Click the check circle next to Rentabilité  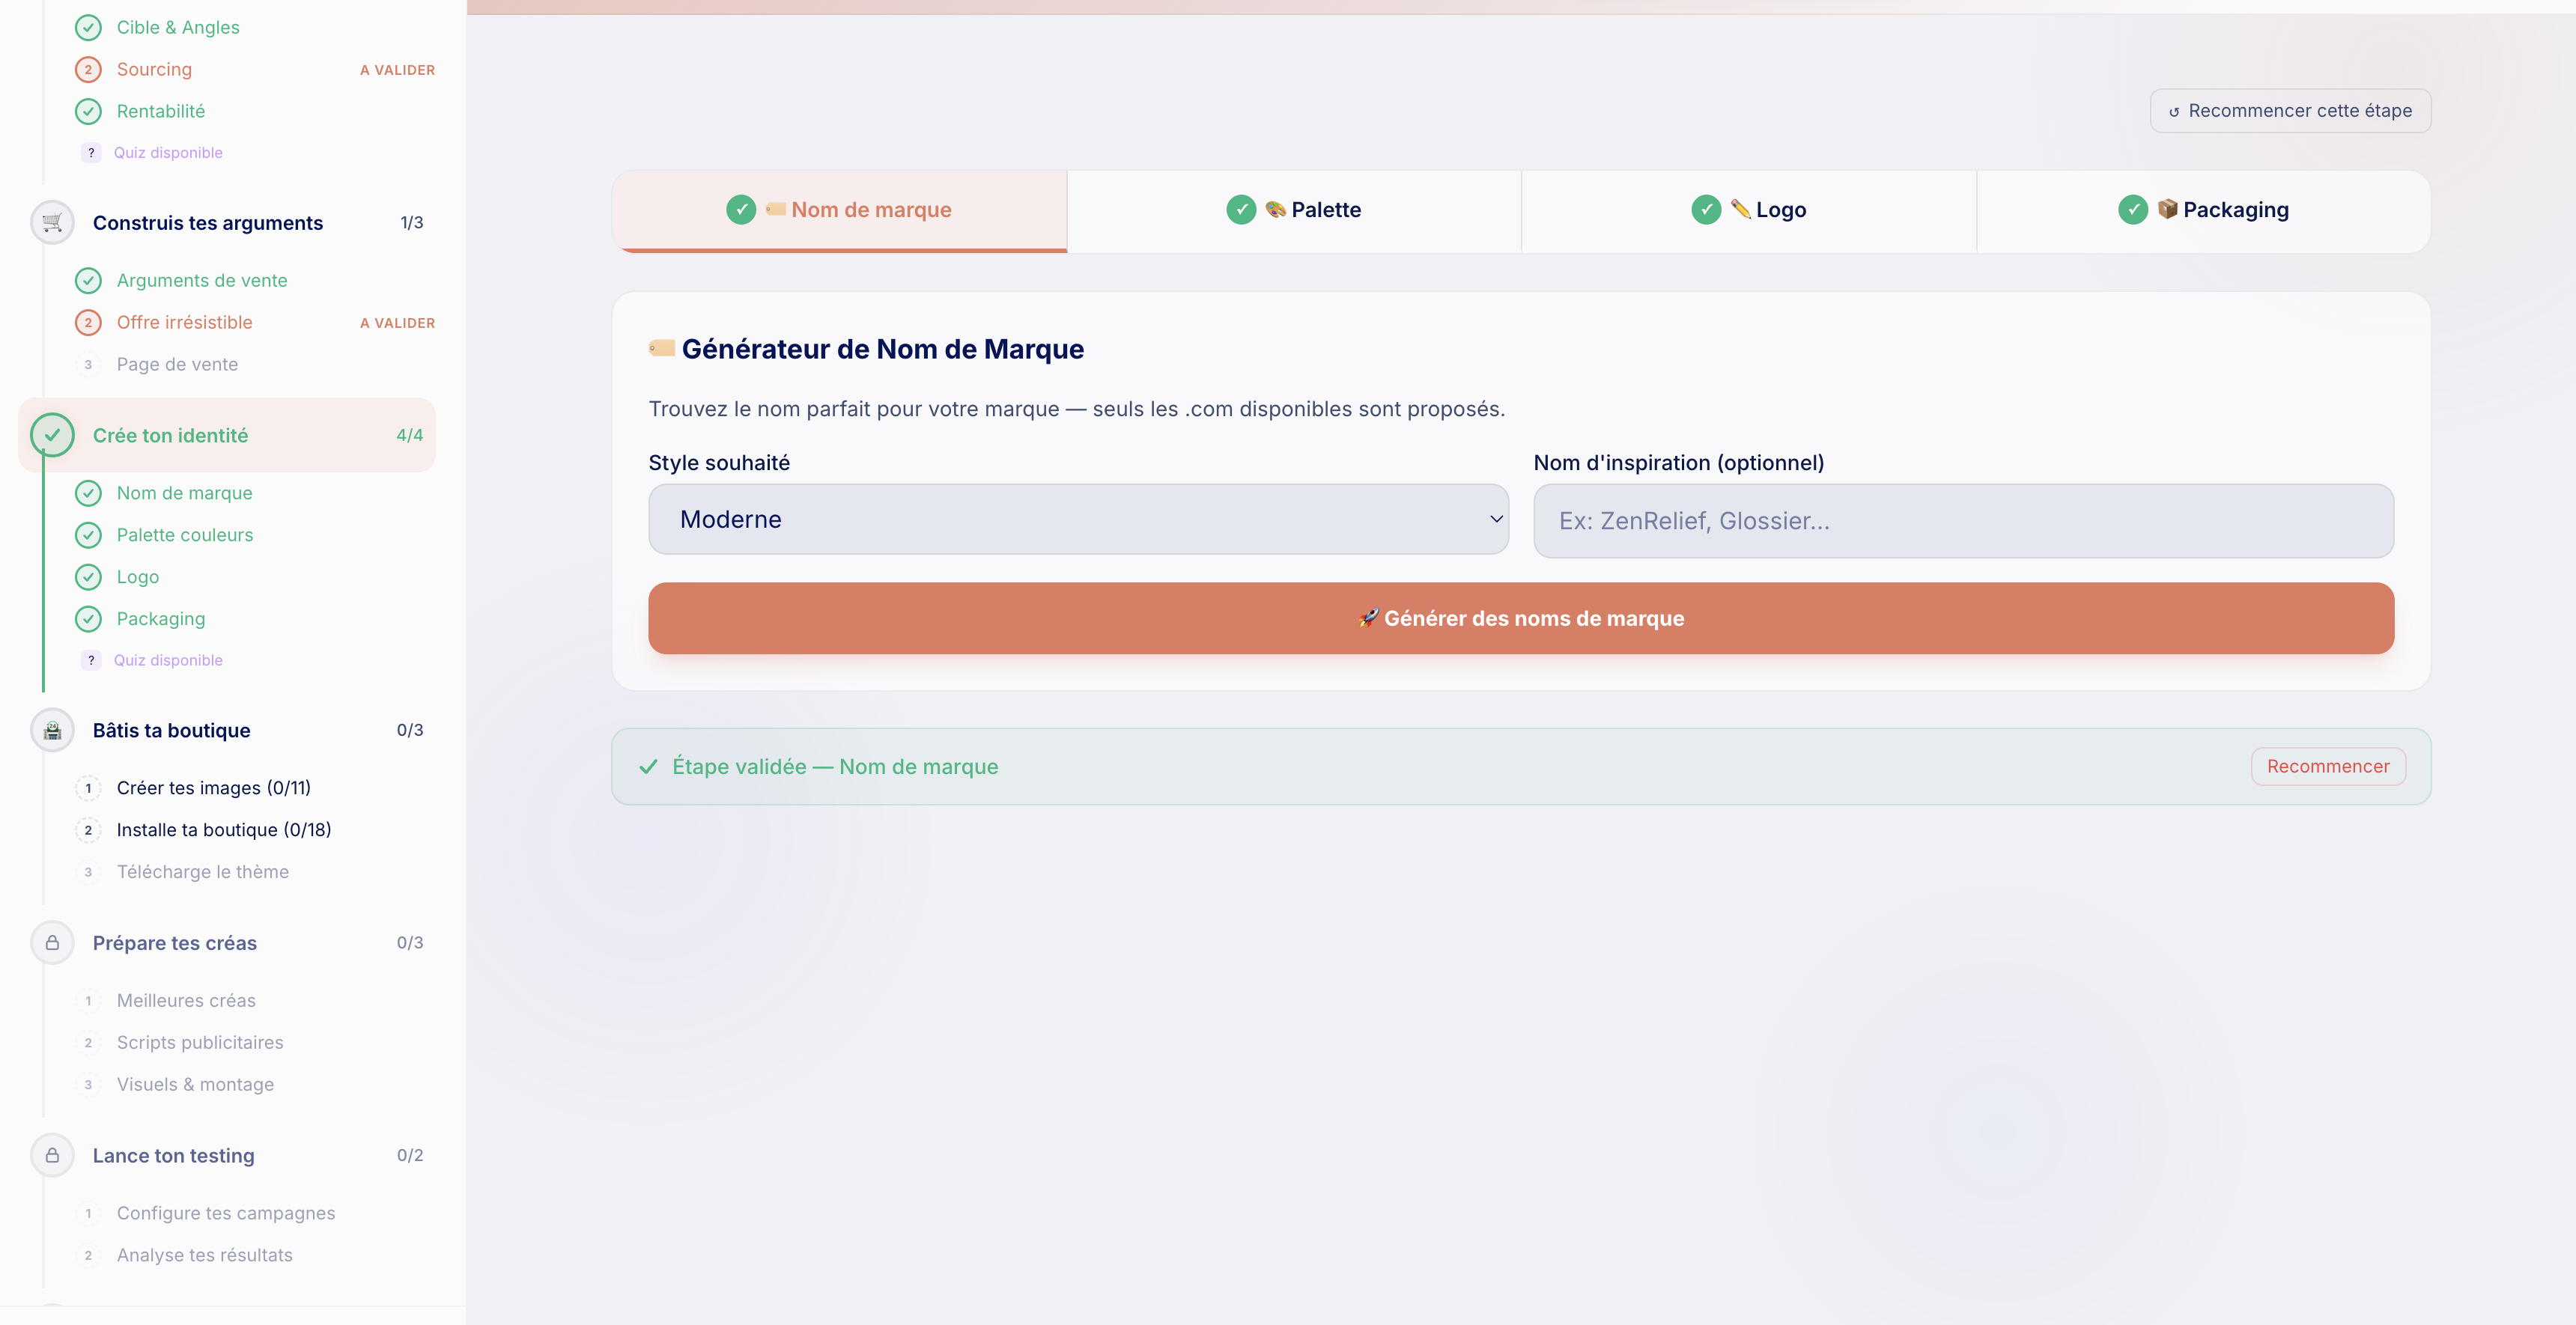pyautogui.click(x=88, y=111)
